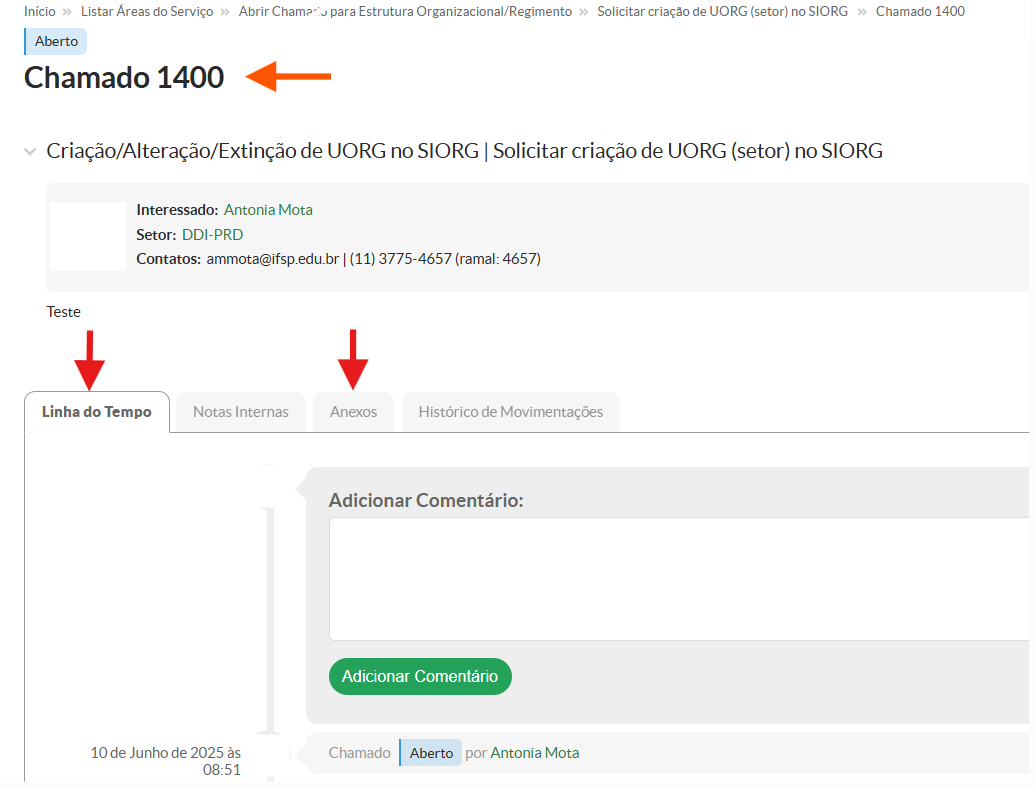The width and height of the screenshot is (1034, 788).
Task: Click the ammota@ifsp.edu.br contact email
Action: (x=272, y=259)
